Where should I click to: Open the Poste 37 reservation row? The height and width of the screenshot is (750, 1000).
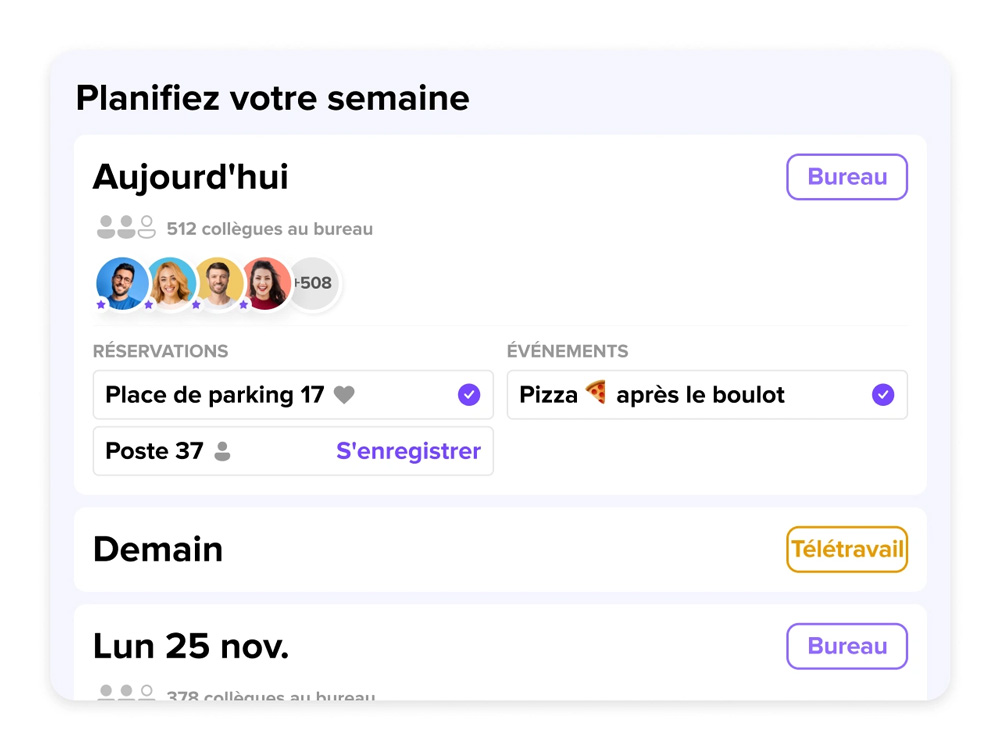coord(293,451)
